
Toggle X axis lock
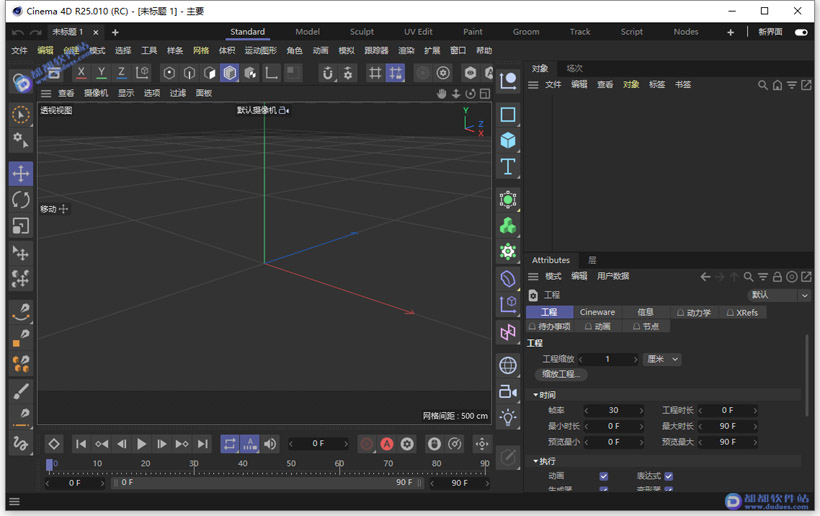point(81,73)
